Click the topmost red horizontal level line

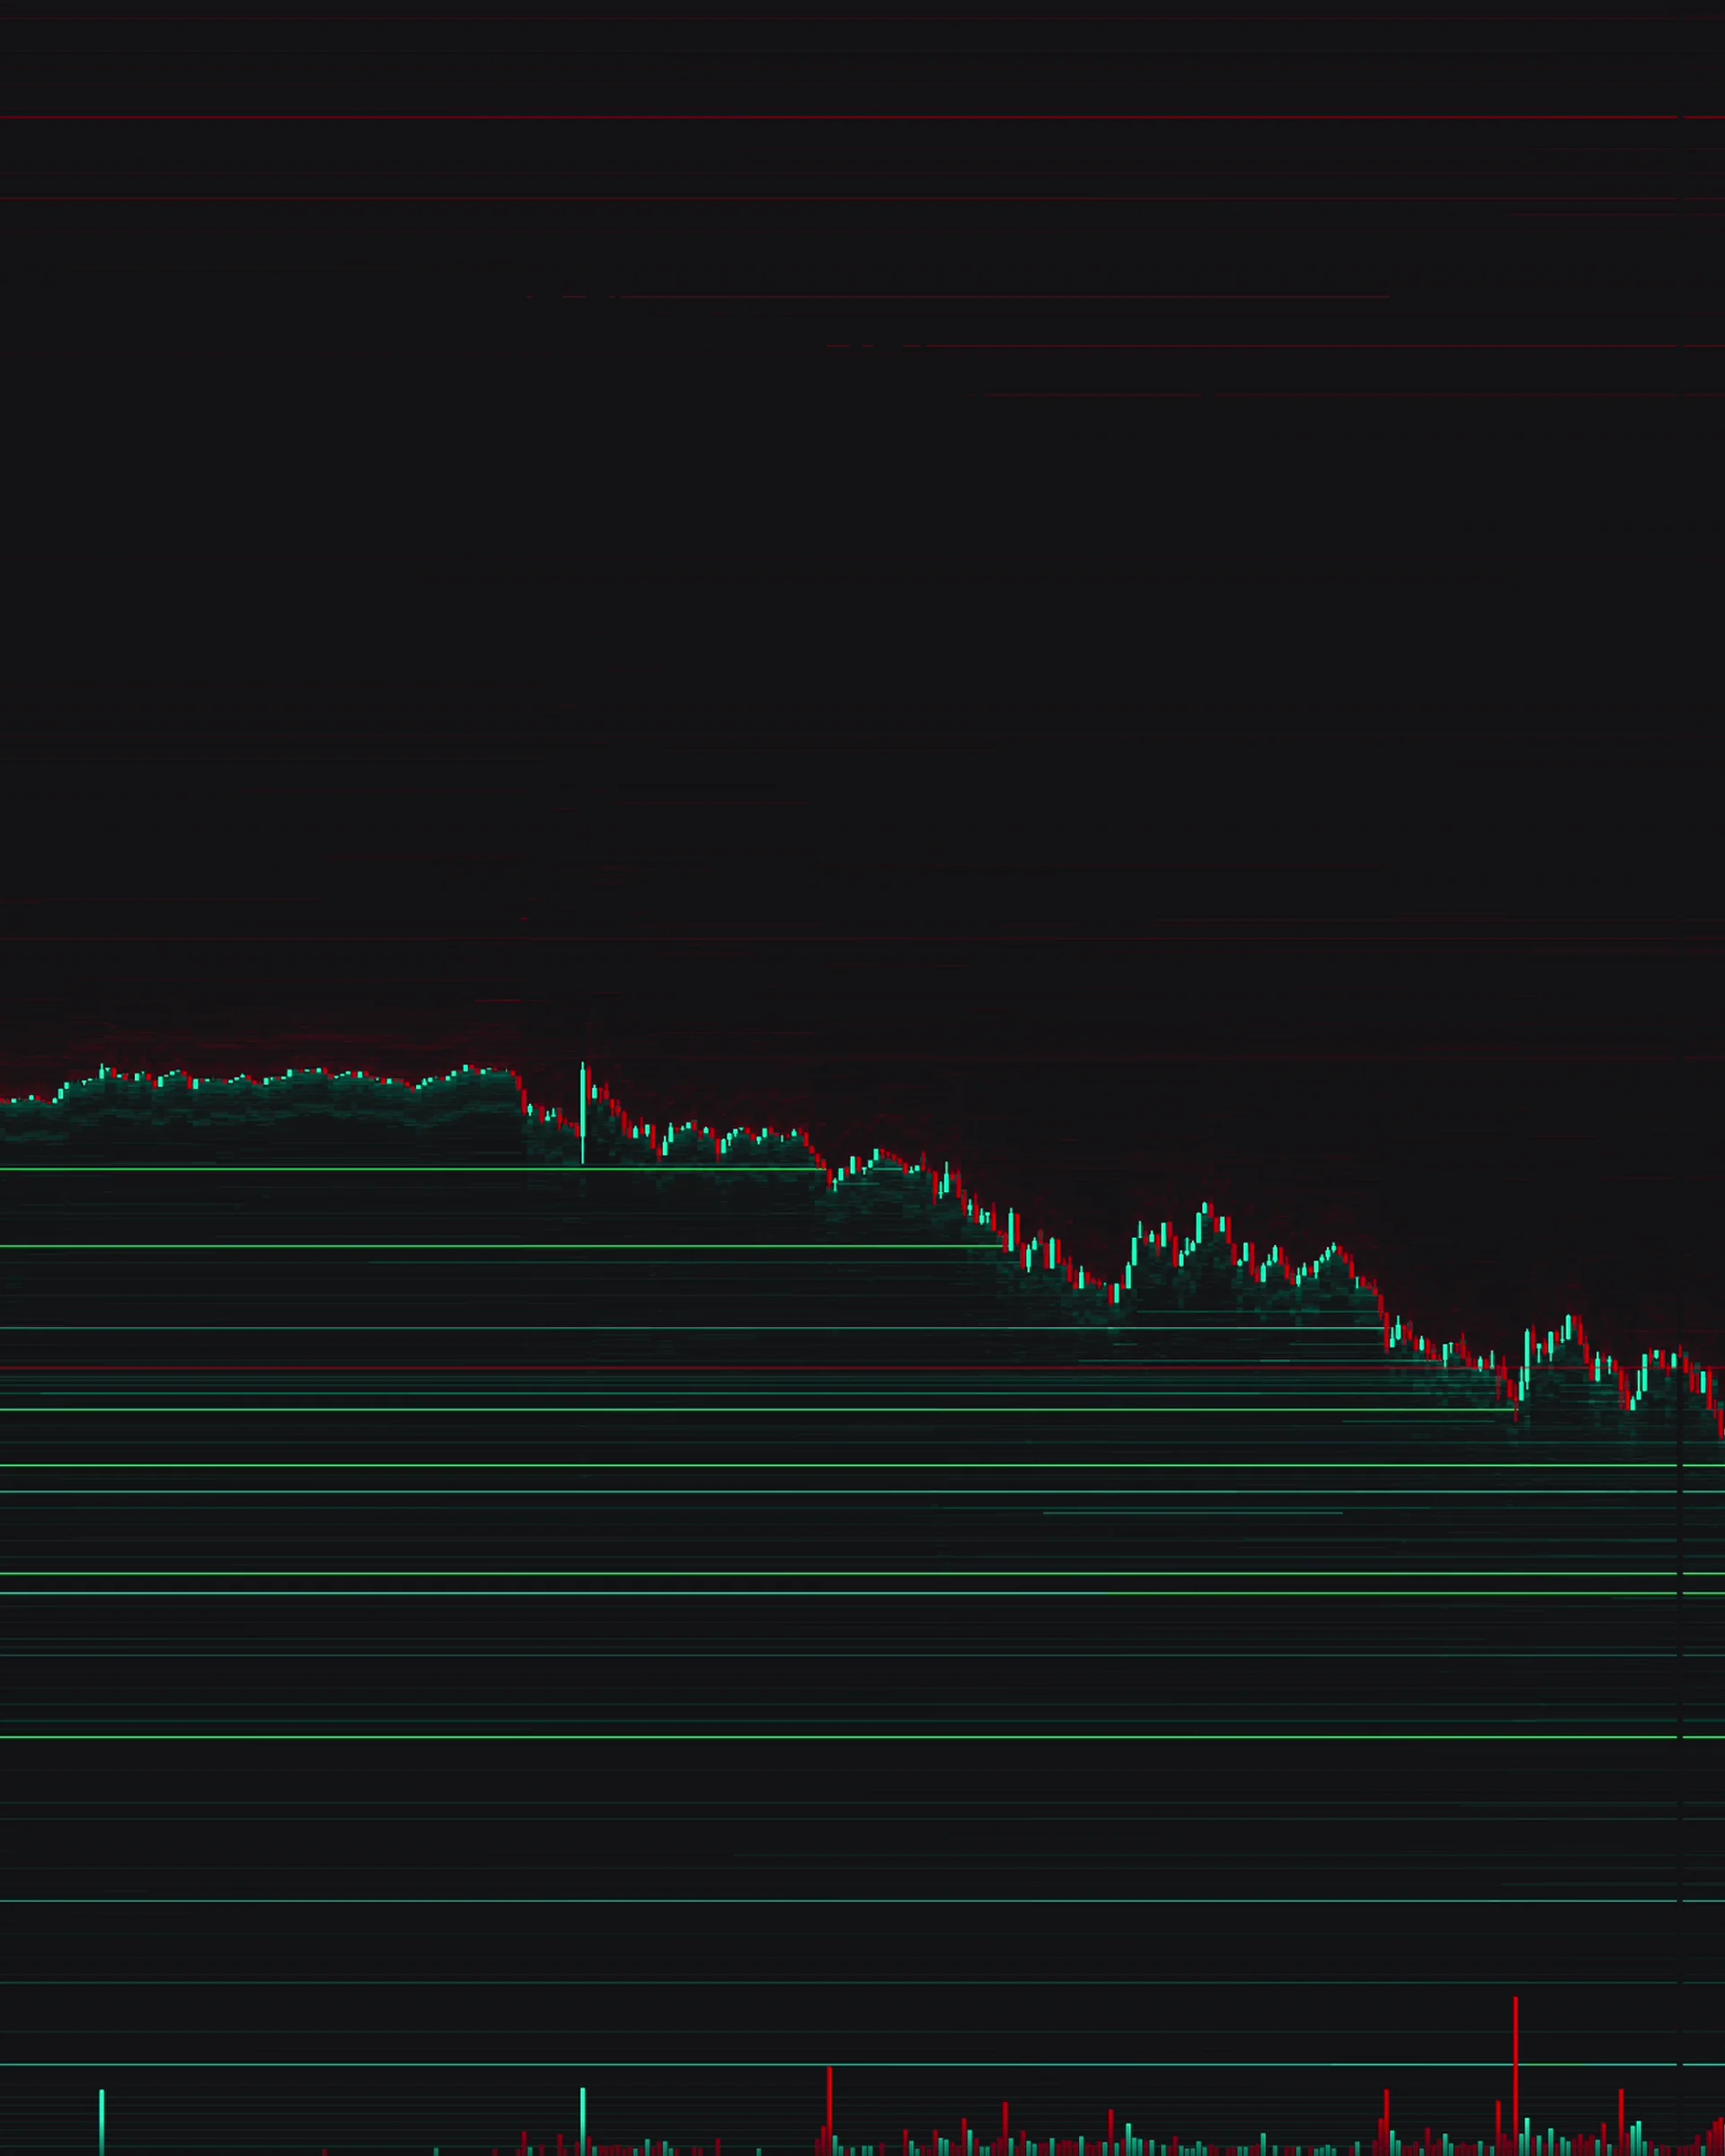pos(860,117)
